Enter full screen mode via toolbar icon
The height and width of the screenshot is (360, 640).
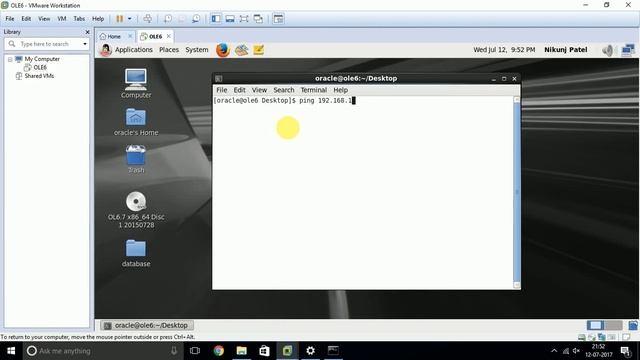(x=244, y=19)
